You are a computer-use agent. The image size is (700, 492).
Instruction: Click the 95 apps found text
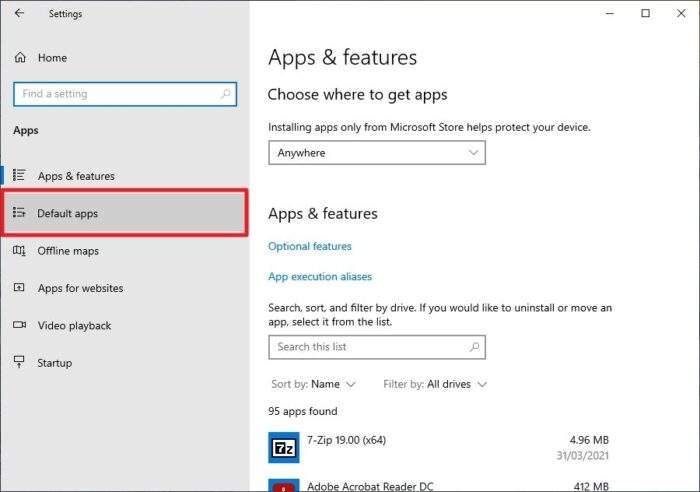click(303, 411)
